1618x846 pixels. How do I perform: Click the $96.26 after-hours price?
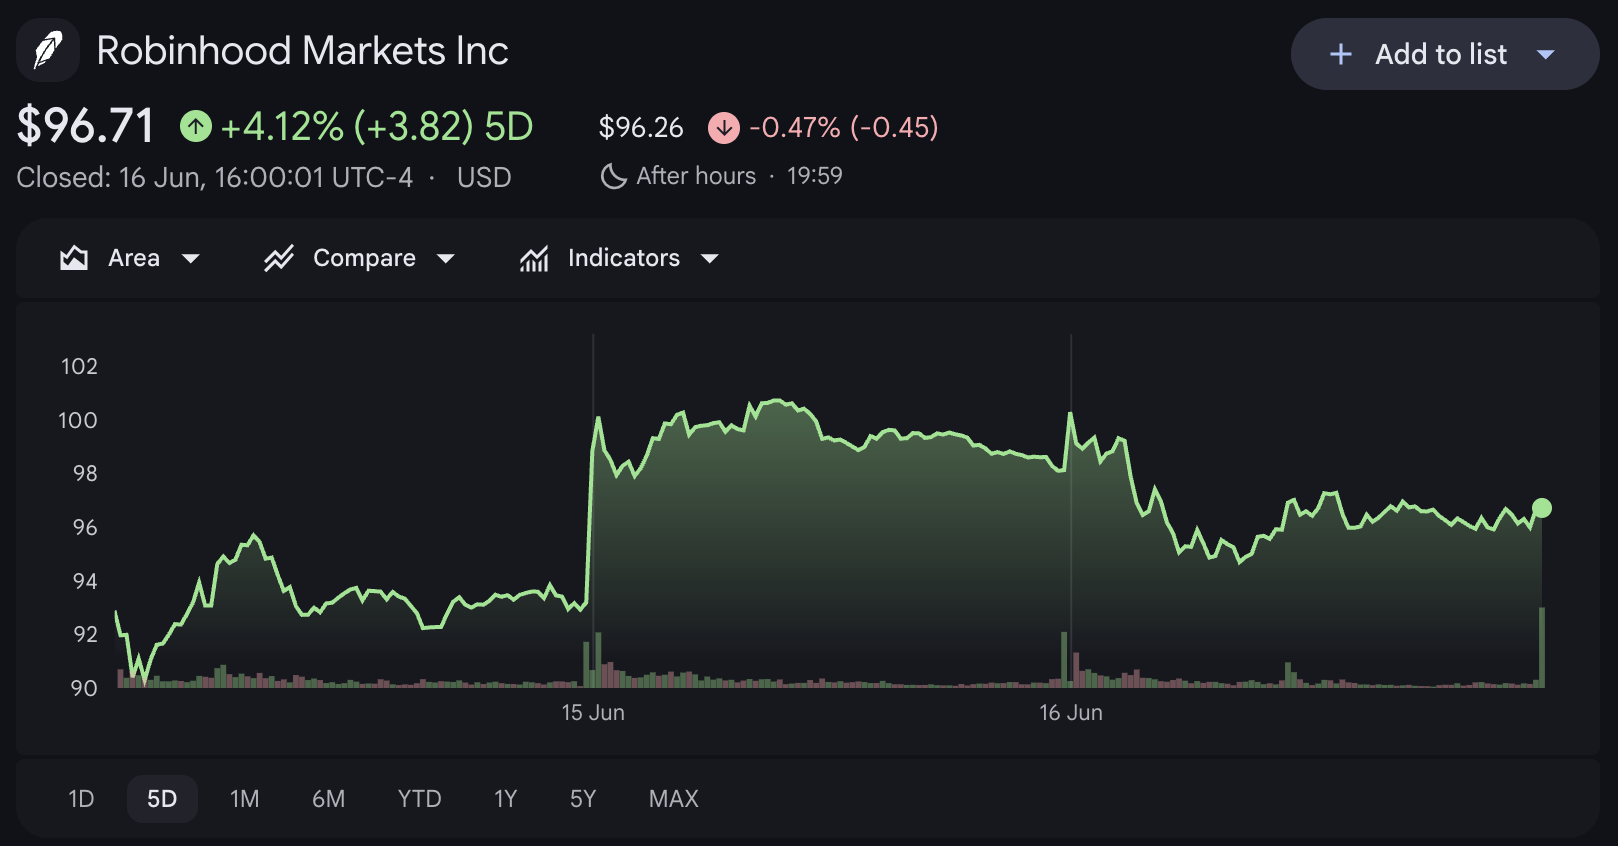[641, 127]
